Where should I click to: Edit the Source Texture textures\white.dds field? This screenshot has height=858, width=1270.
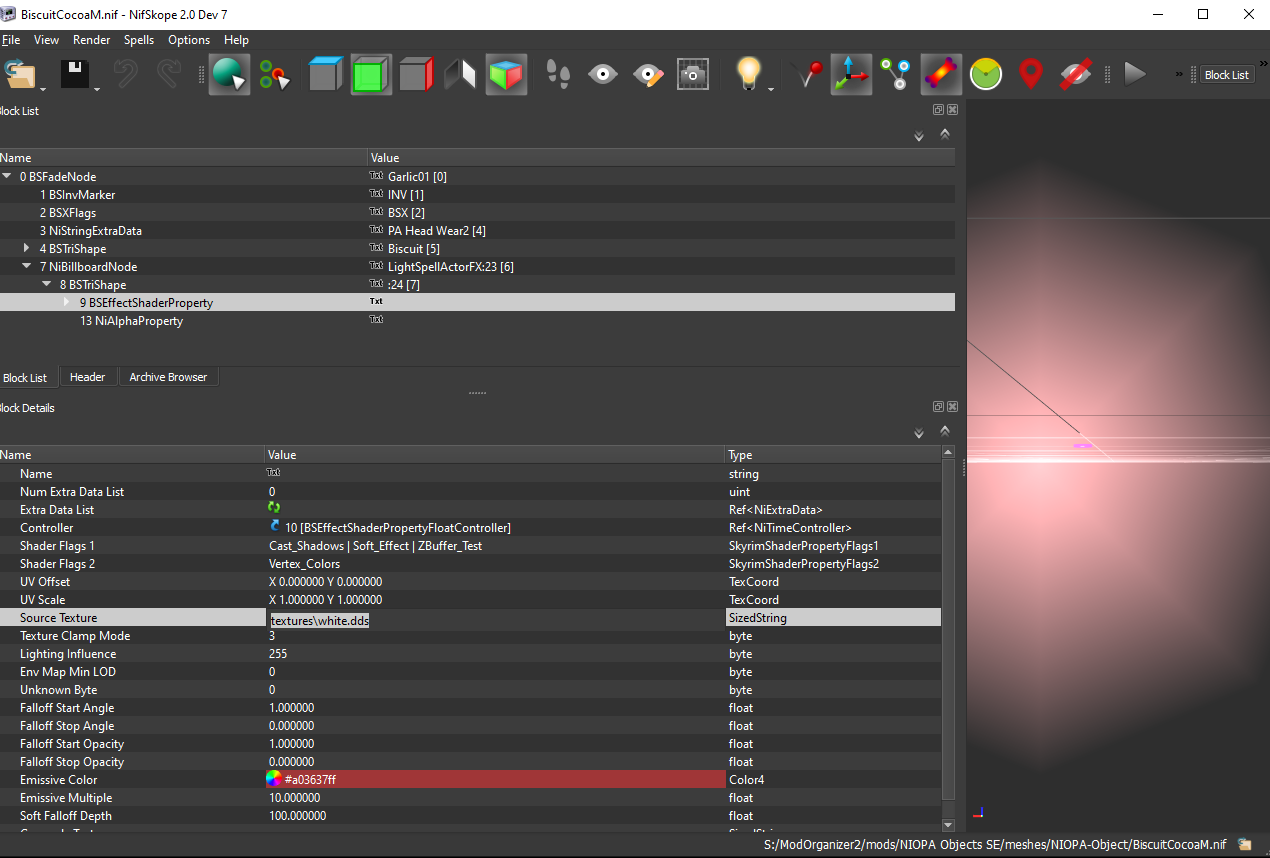tap(495, 619)
